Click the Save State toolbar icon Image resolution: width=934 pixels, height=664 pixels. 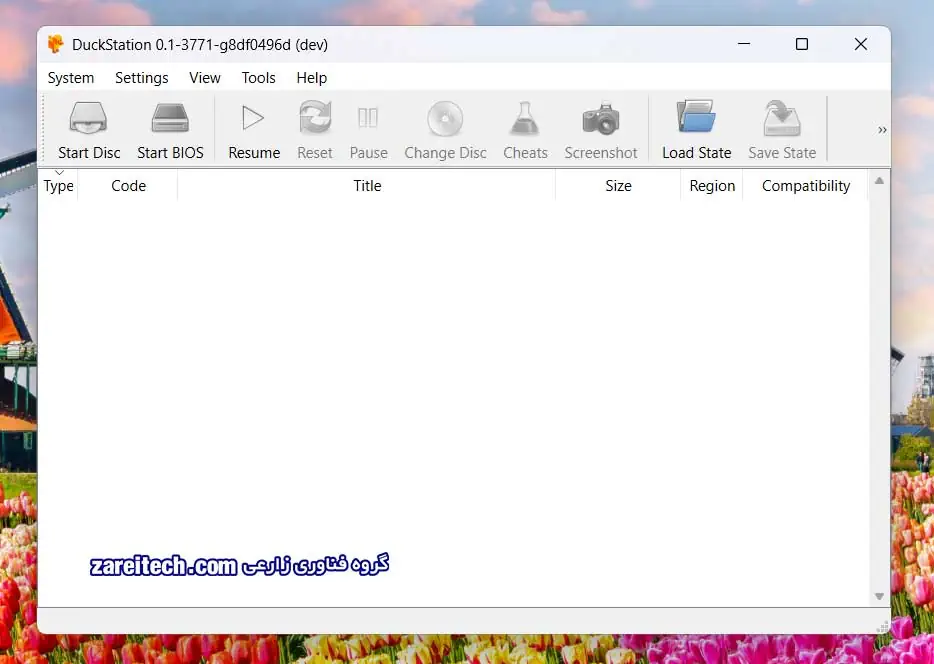(782, 120)
